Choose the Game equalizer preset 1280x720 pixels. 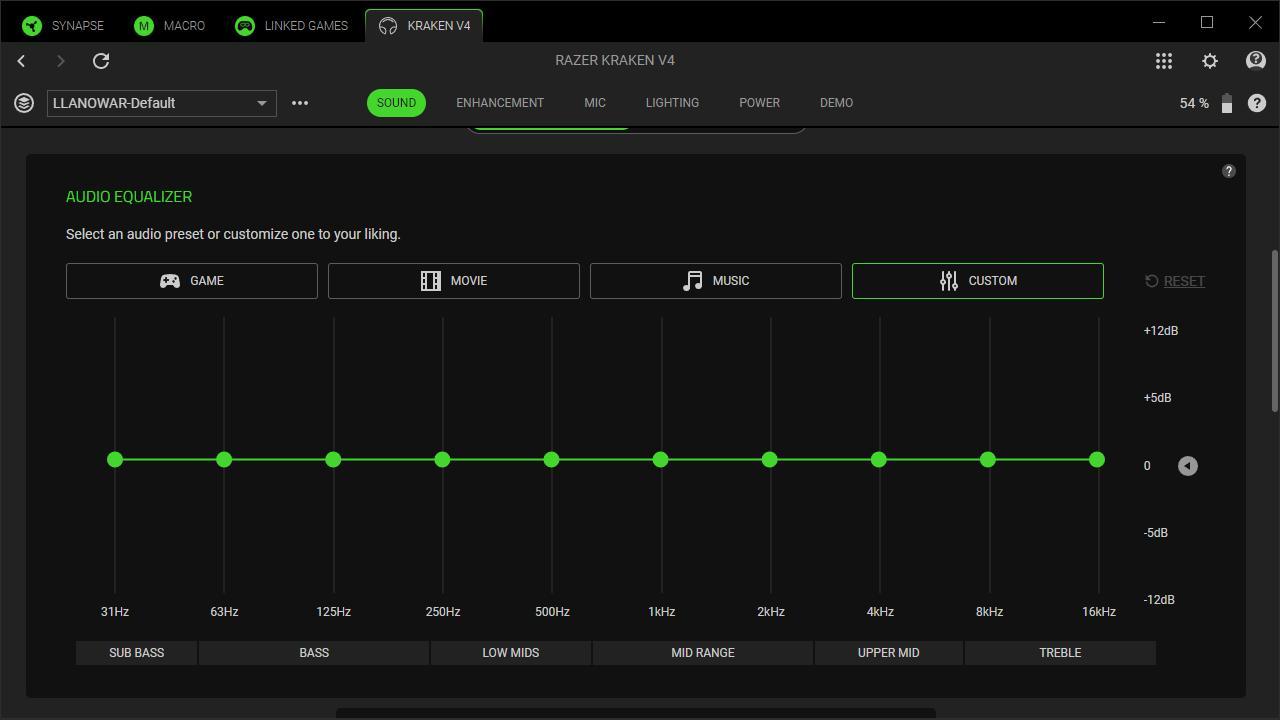tap(192, 281)
